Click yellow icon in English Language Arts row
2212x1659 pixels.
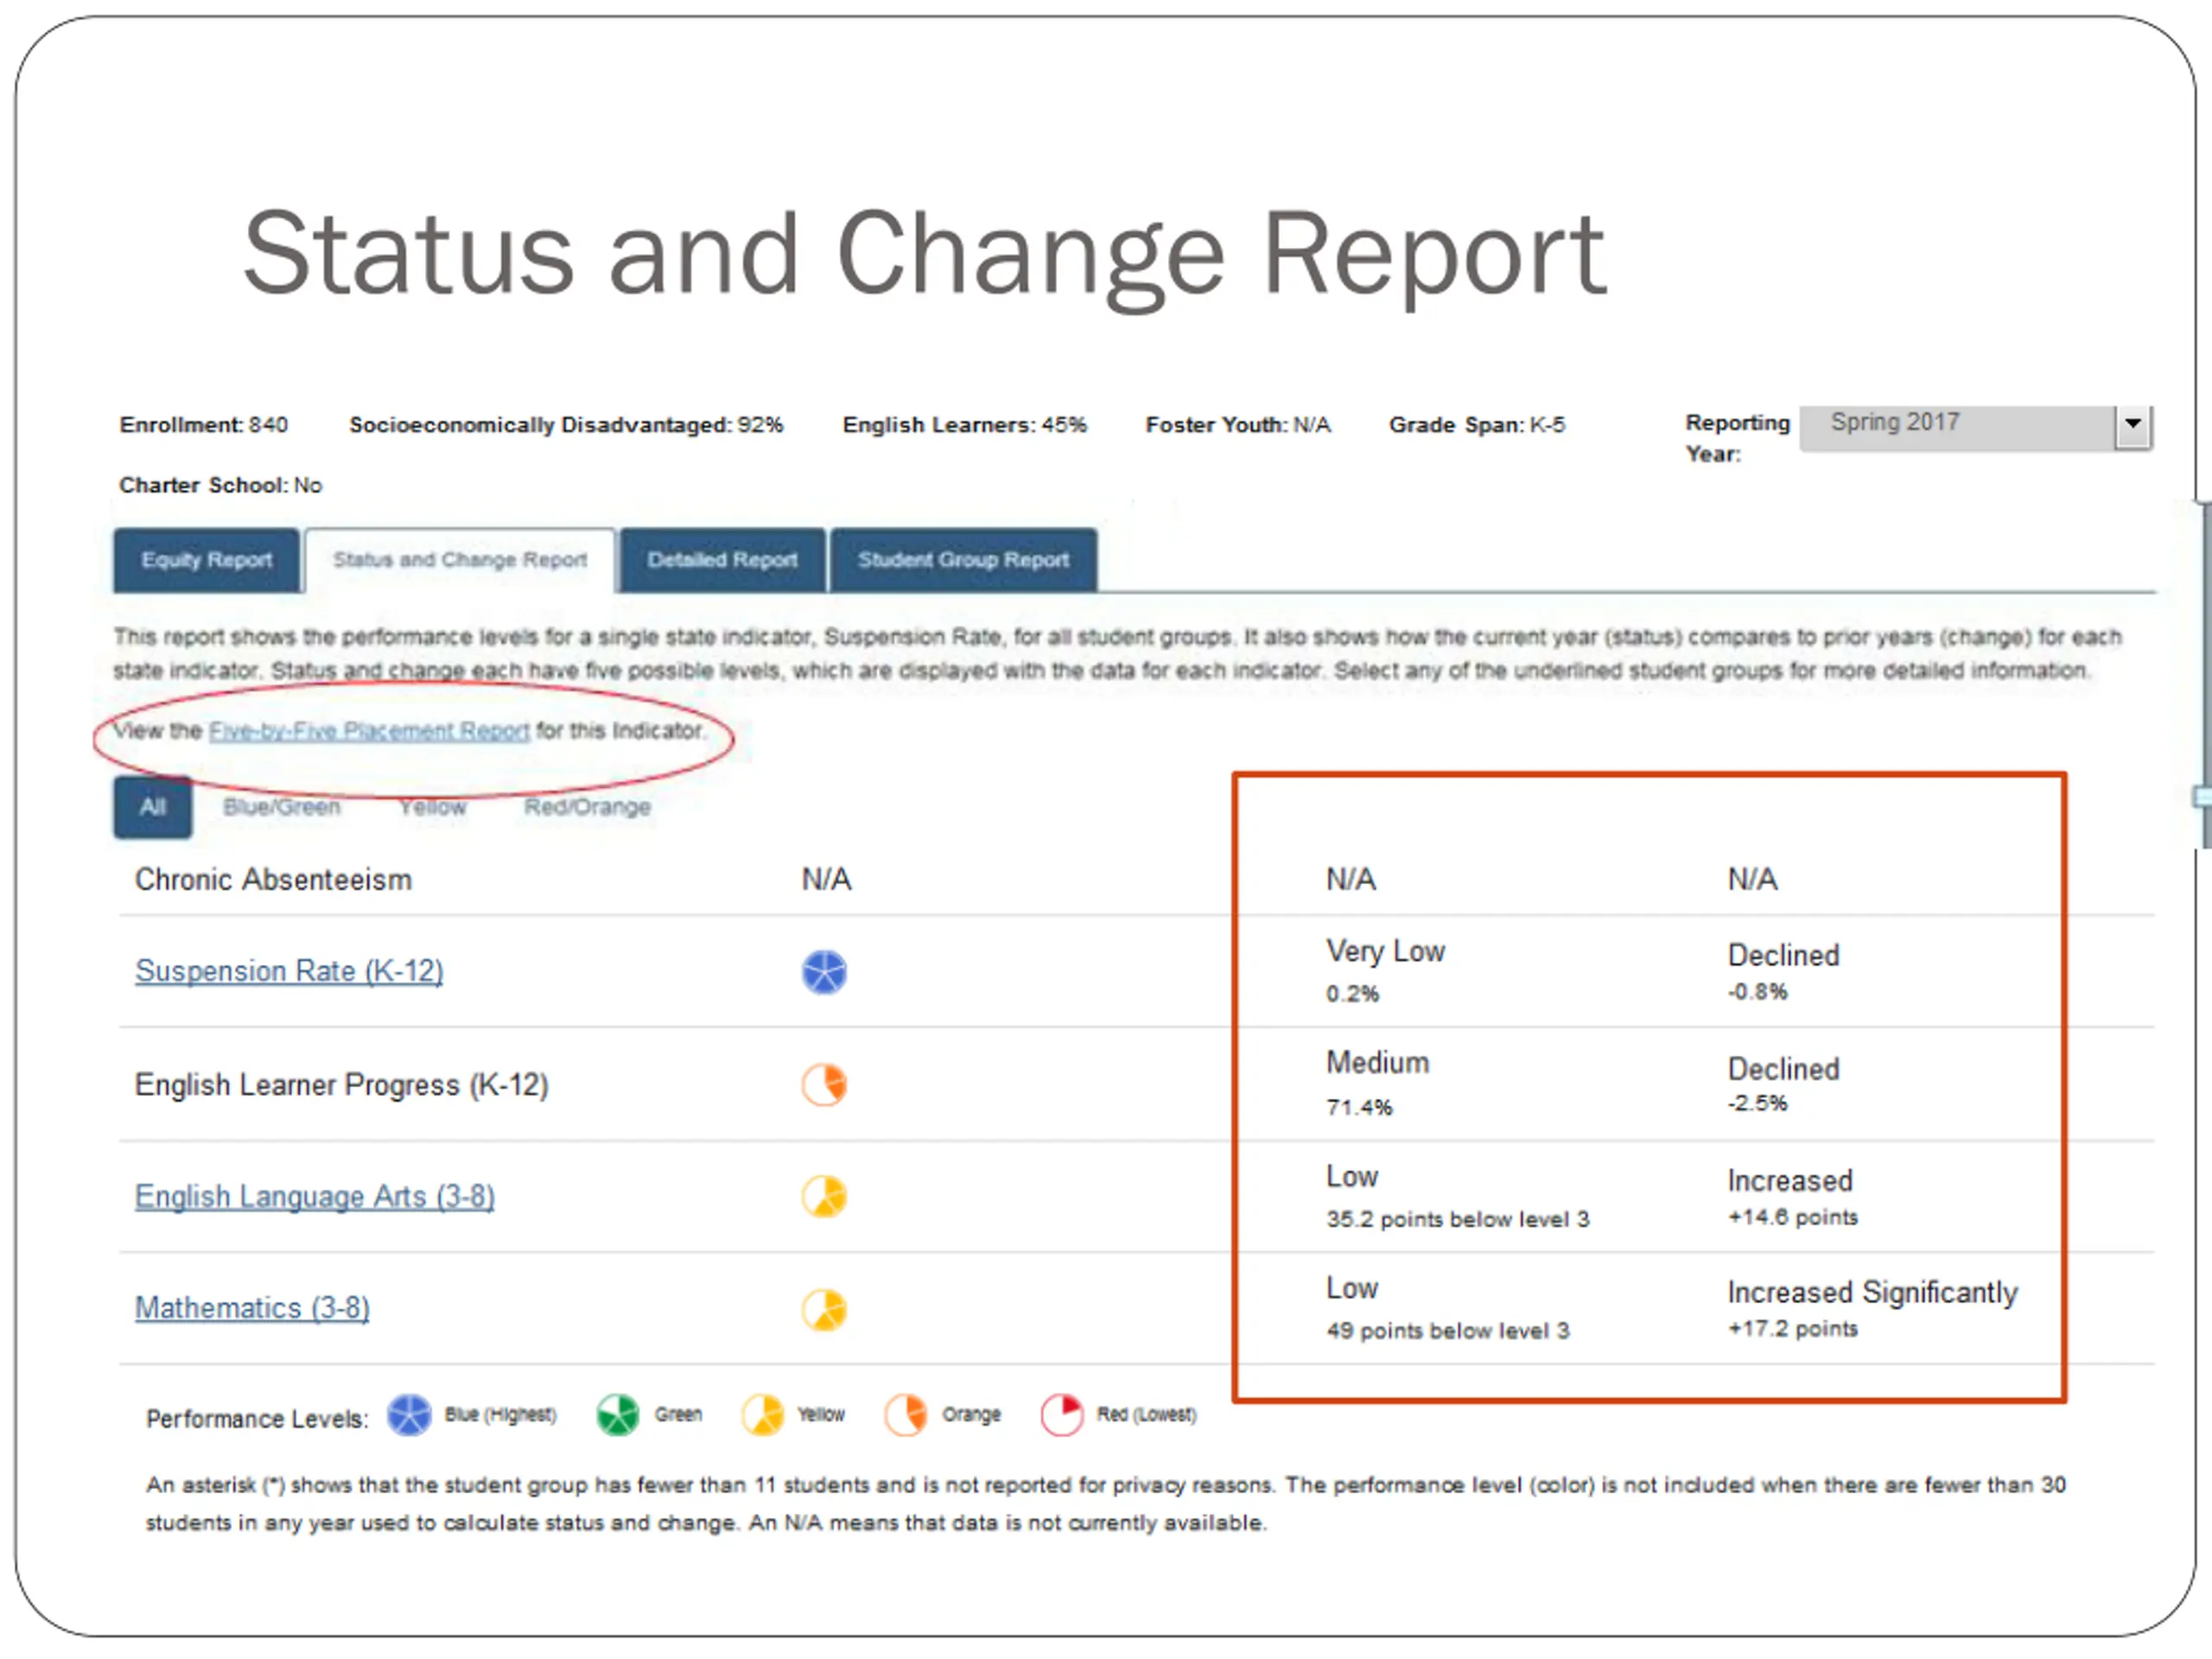click(824, 1196)
